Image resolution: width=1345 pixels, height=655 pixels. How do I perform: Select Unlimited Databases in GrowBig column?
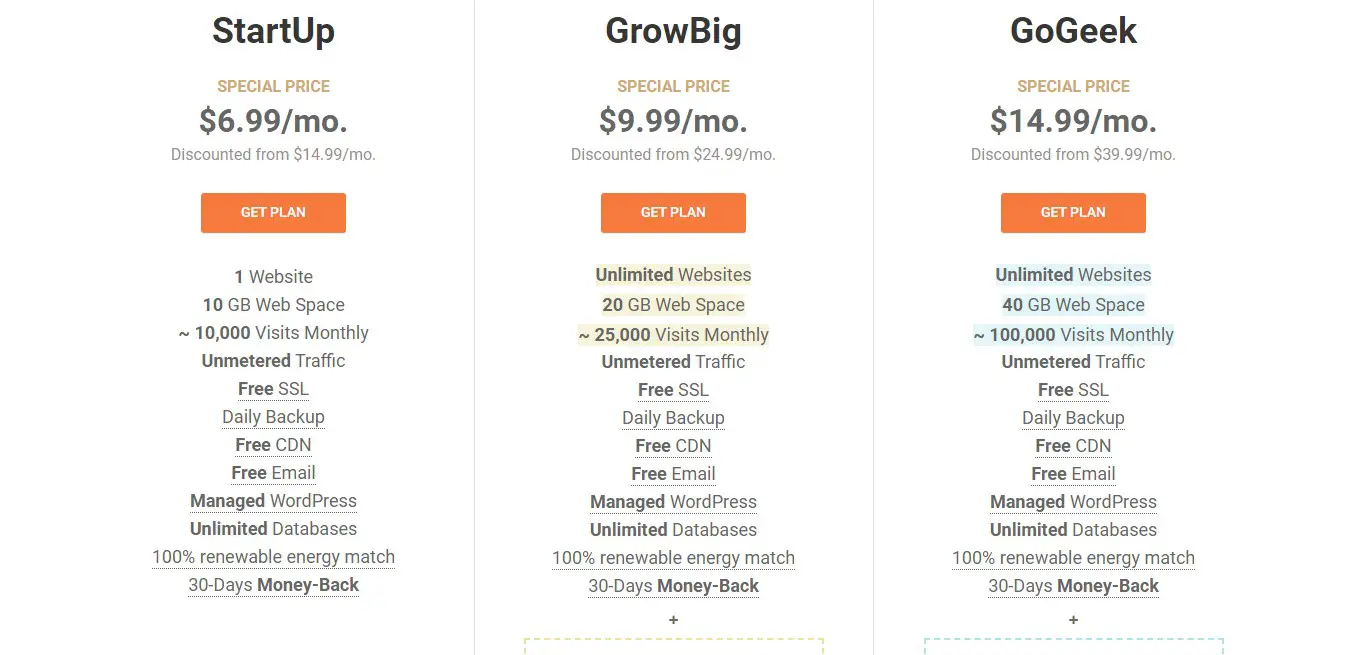click(673, 530)
